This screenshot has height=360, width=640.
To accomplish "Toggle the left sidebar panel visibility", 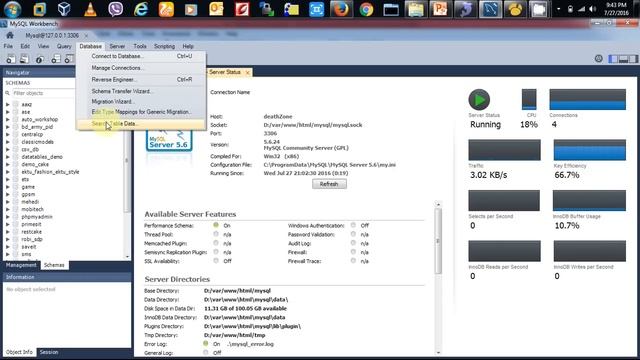I will pyautogui.click(x=613, y=59).
